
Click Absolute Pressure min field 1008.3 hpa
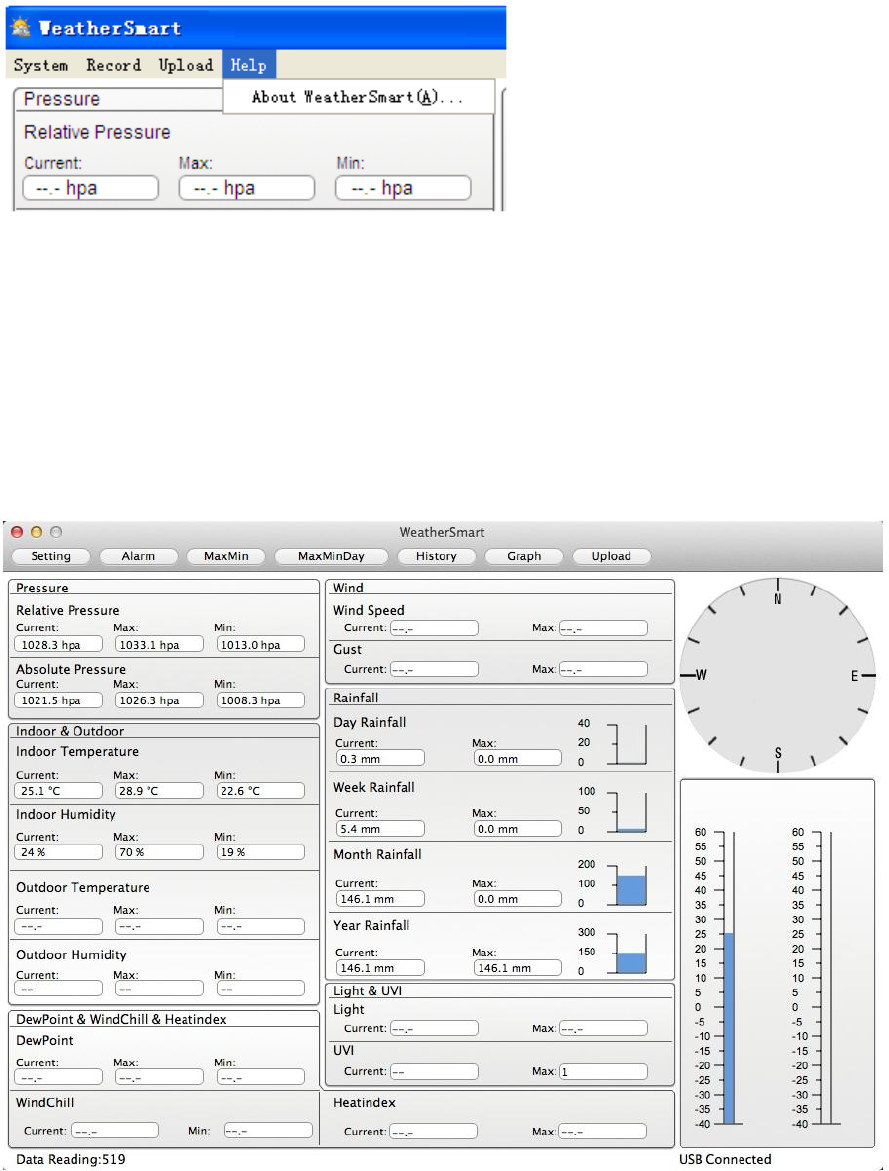pyautogui.click(x=261, y=701)
